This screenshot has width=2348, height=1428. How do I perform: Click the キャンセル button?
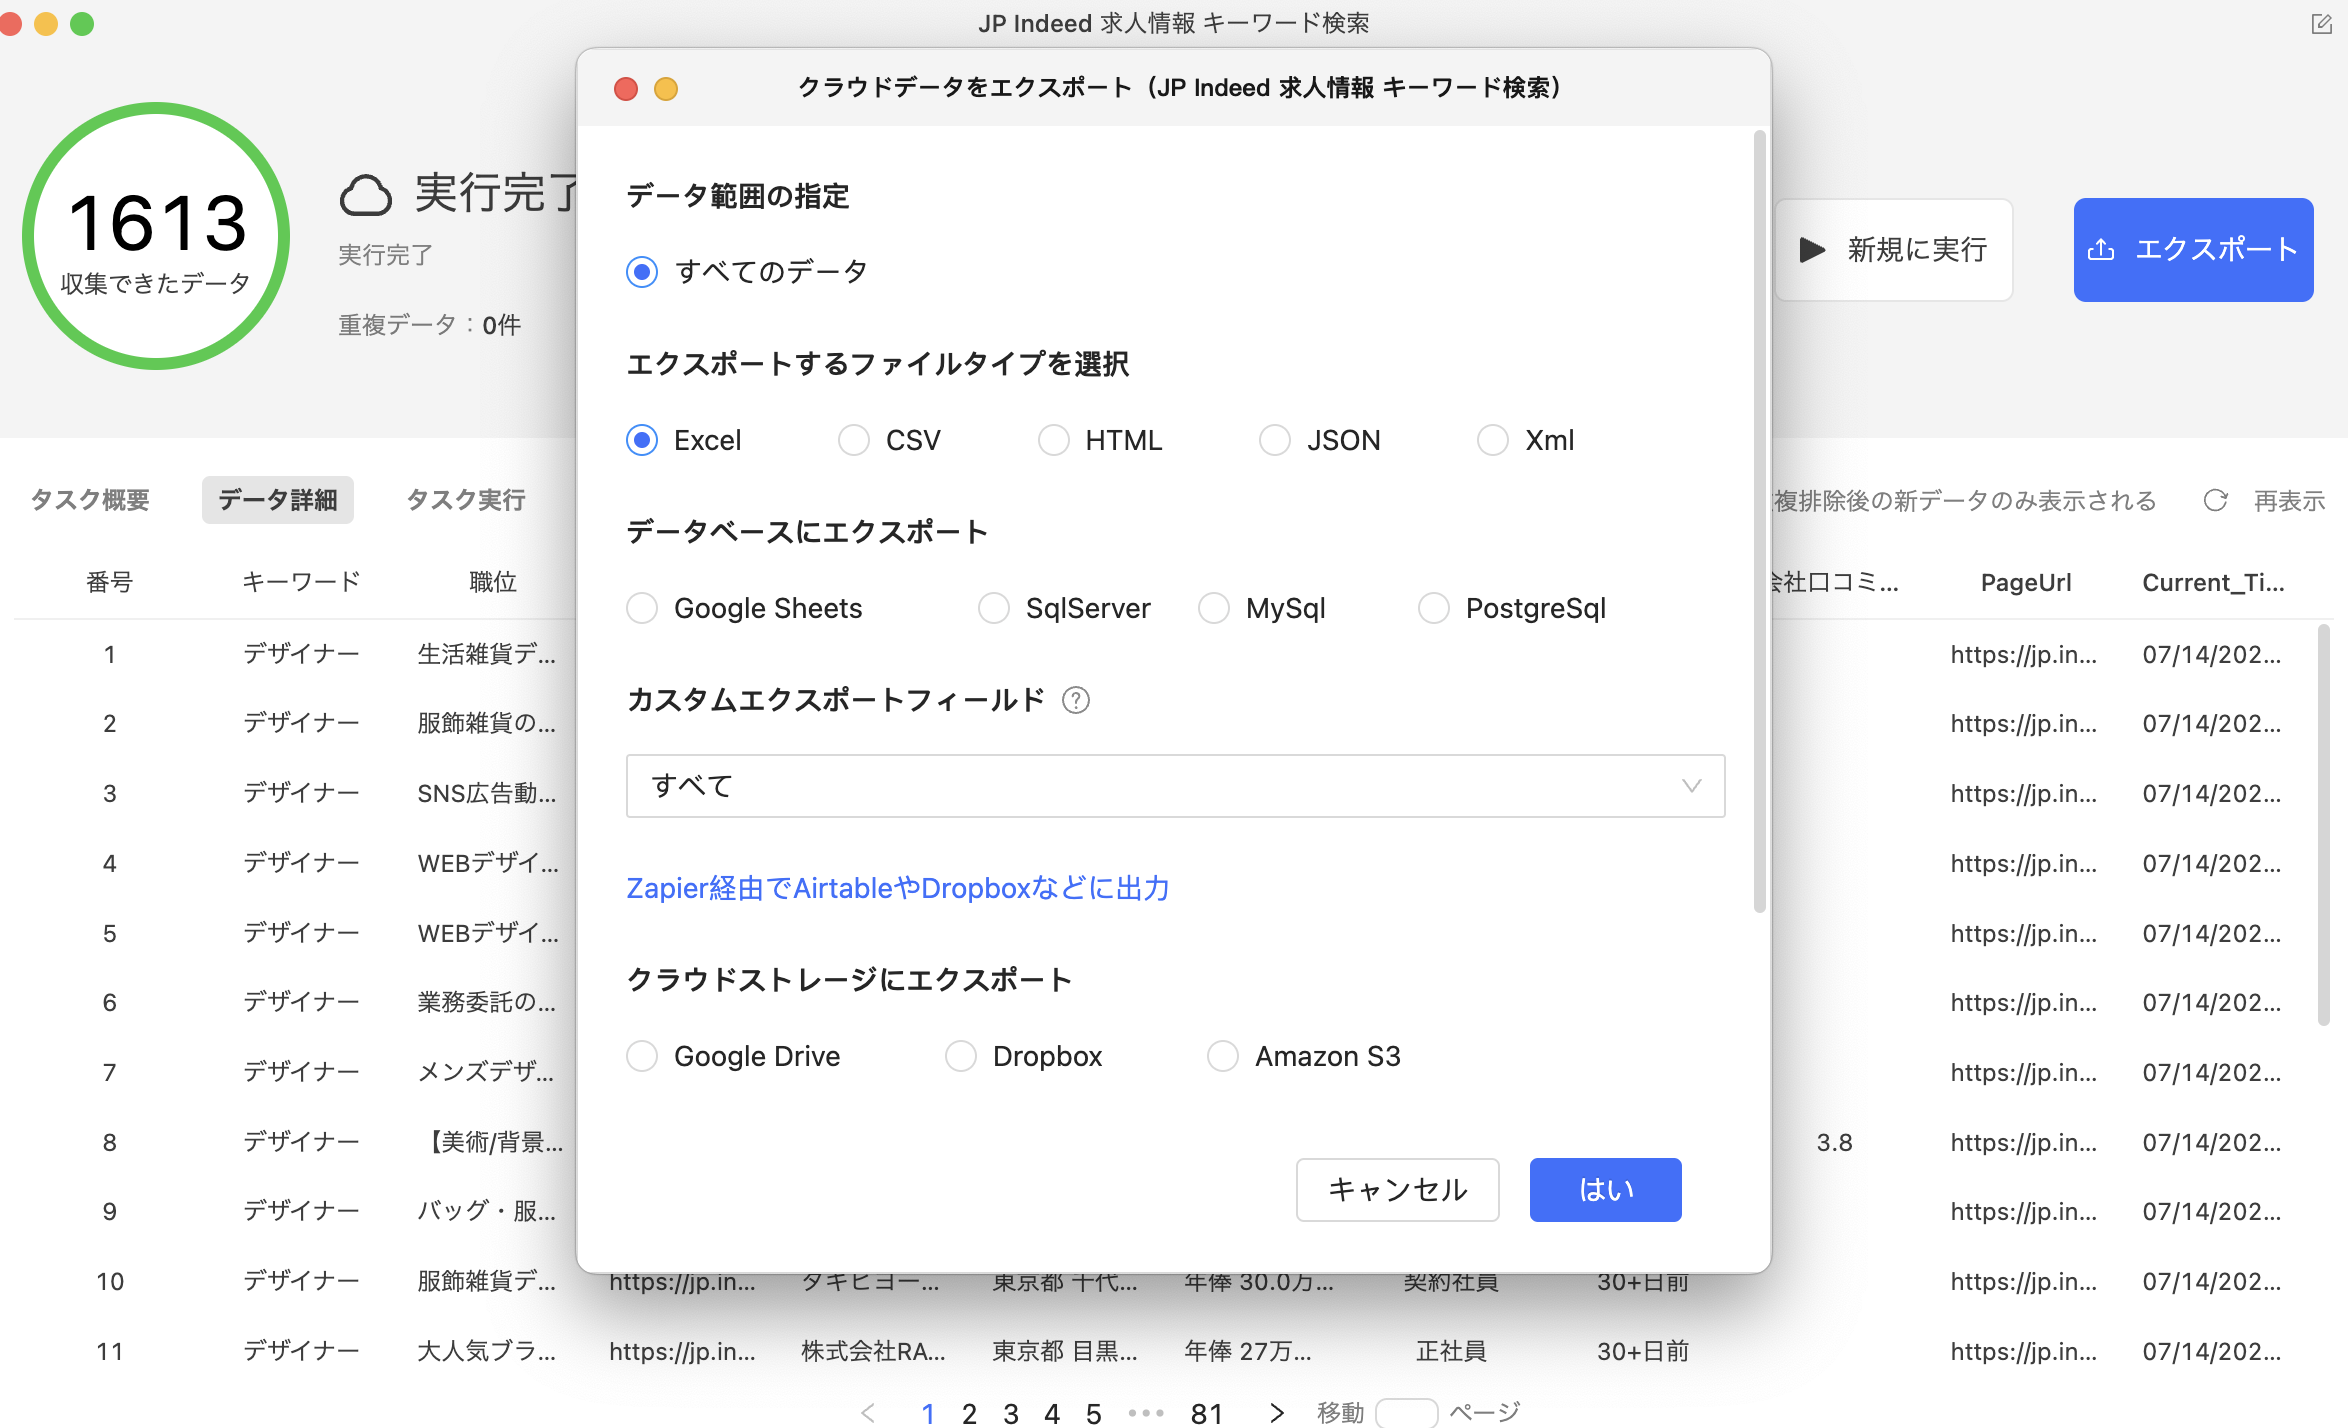click(x=1398, y=1190)
